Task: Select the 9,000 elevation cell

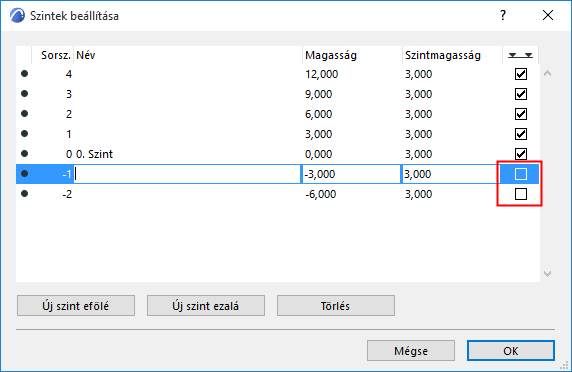Action: (318, 94)
